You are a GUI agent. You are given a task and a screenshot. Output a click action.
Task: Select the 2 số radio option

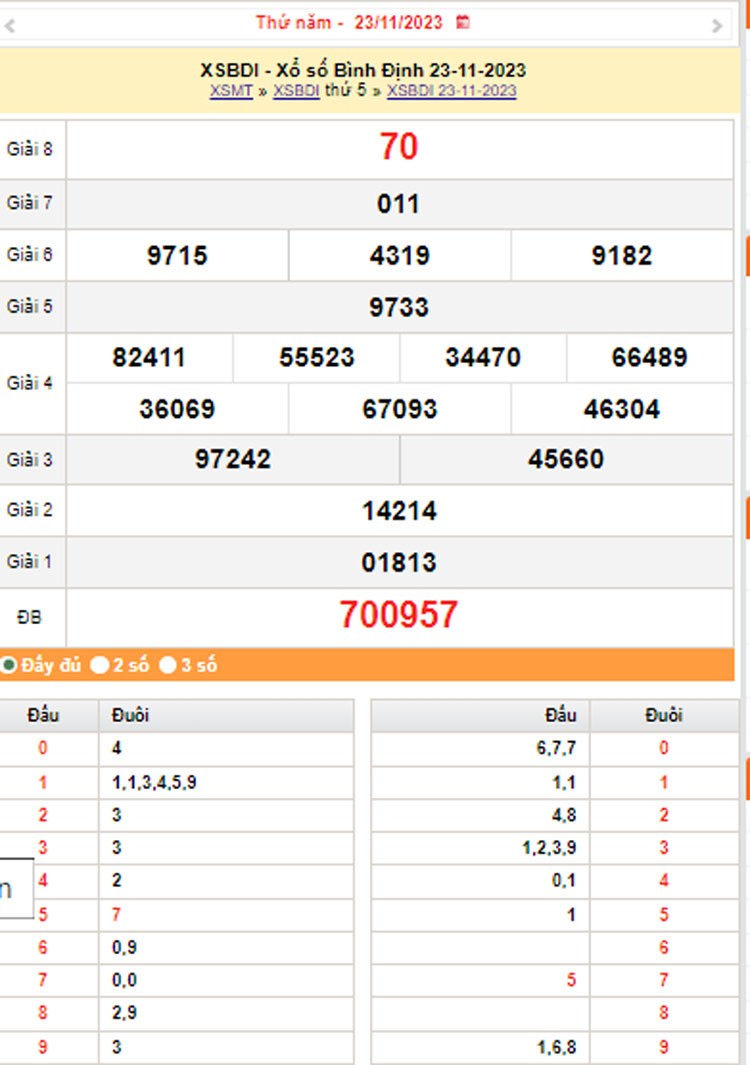100,665
